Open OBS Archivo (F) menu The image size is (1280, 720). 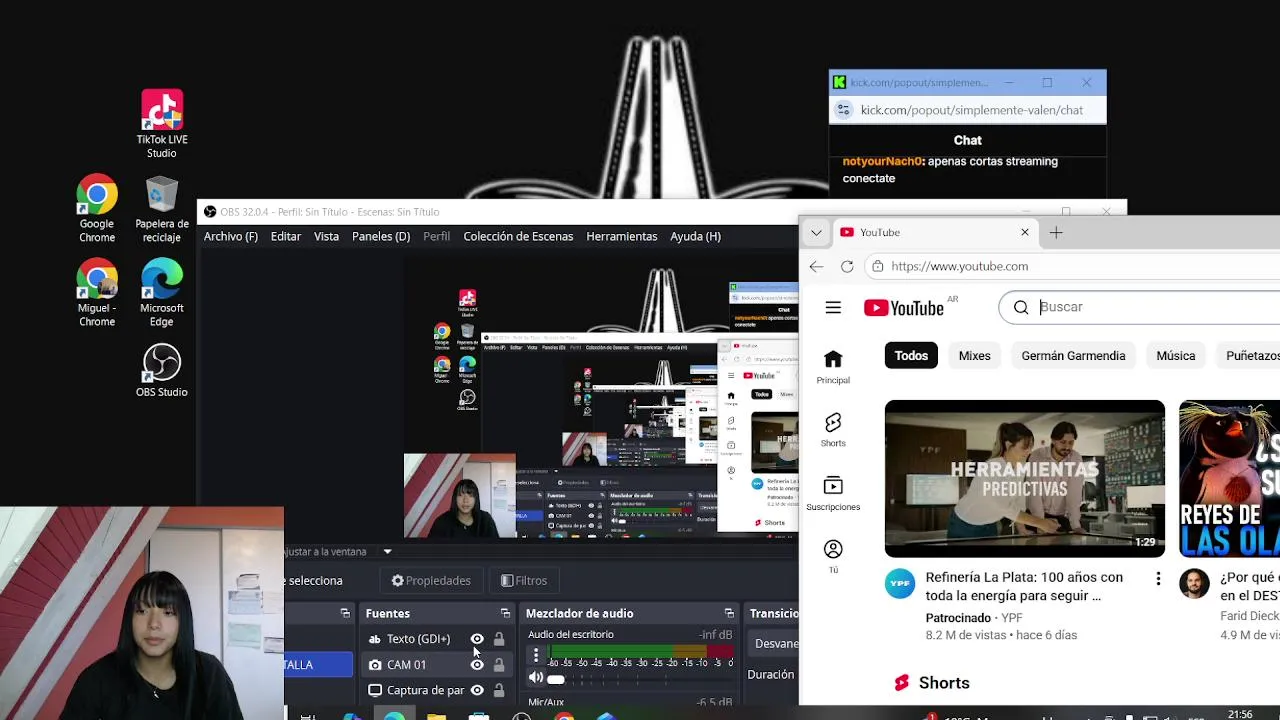coord(231,236)
